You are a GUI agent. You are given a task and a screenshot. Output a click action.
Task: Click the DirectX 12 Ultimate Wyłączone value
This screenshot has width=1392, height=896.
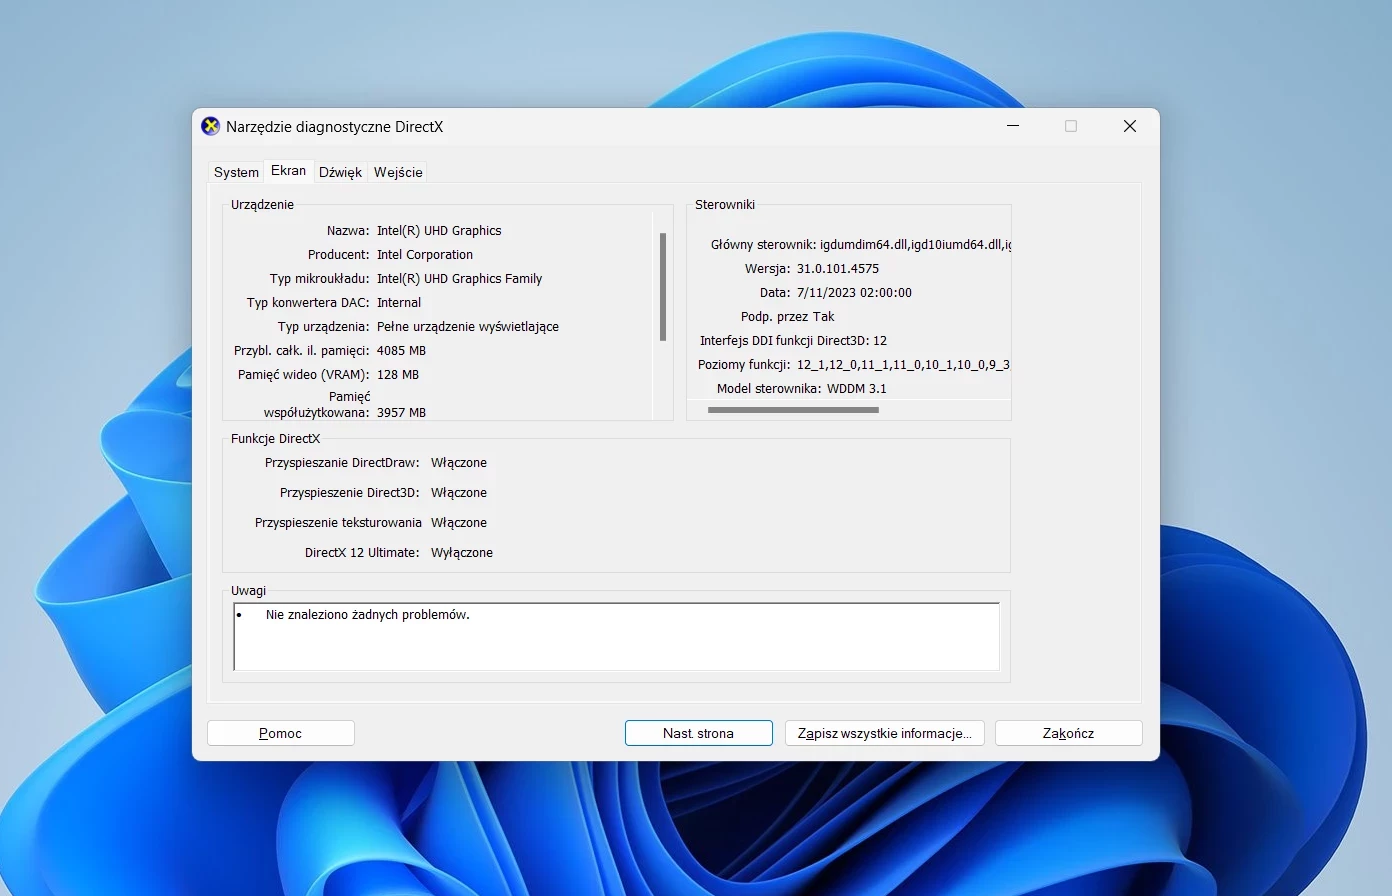pyautogui.click(x=462, y=552)
